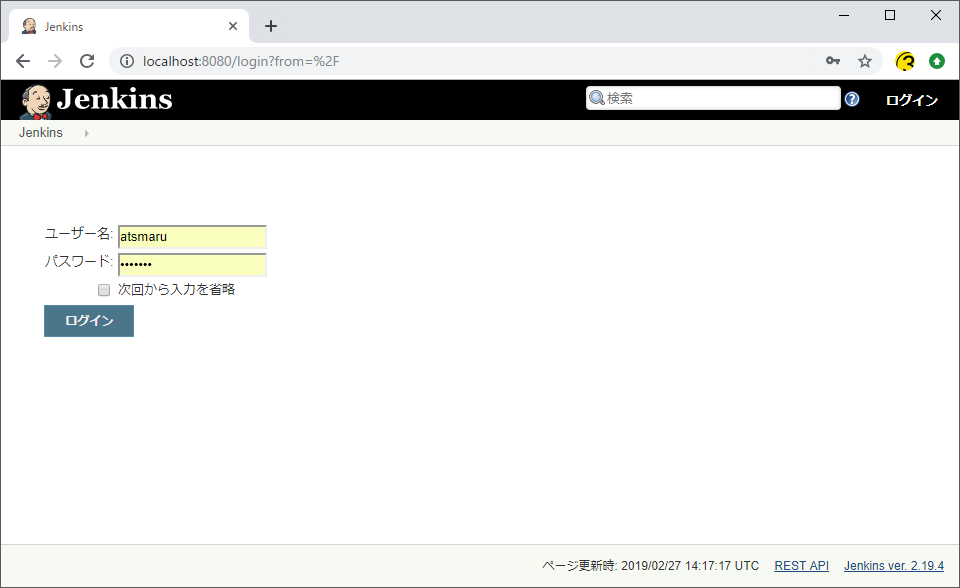Go forward to the next page
This screenshot has height=588, width=960.
[x=55, y=61]
